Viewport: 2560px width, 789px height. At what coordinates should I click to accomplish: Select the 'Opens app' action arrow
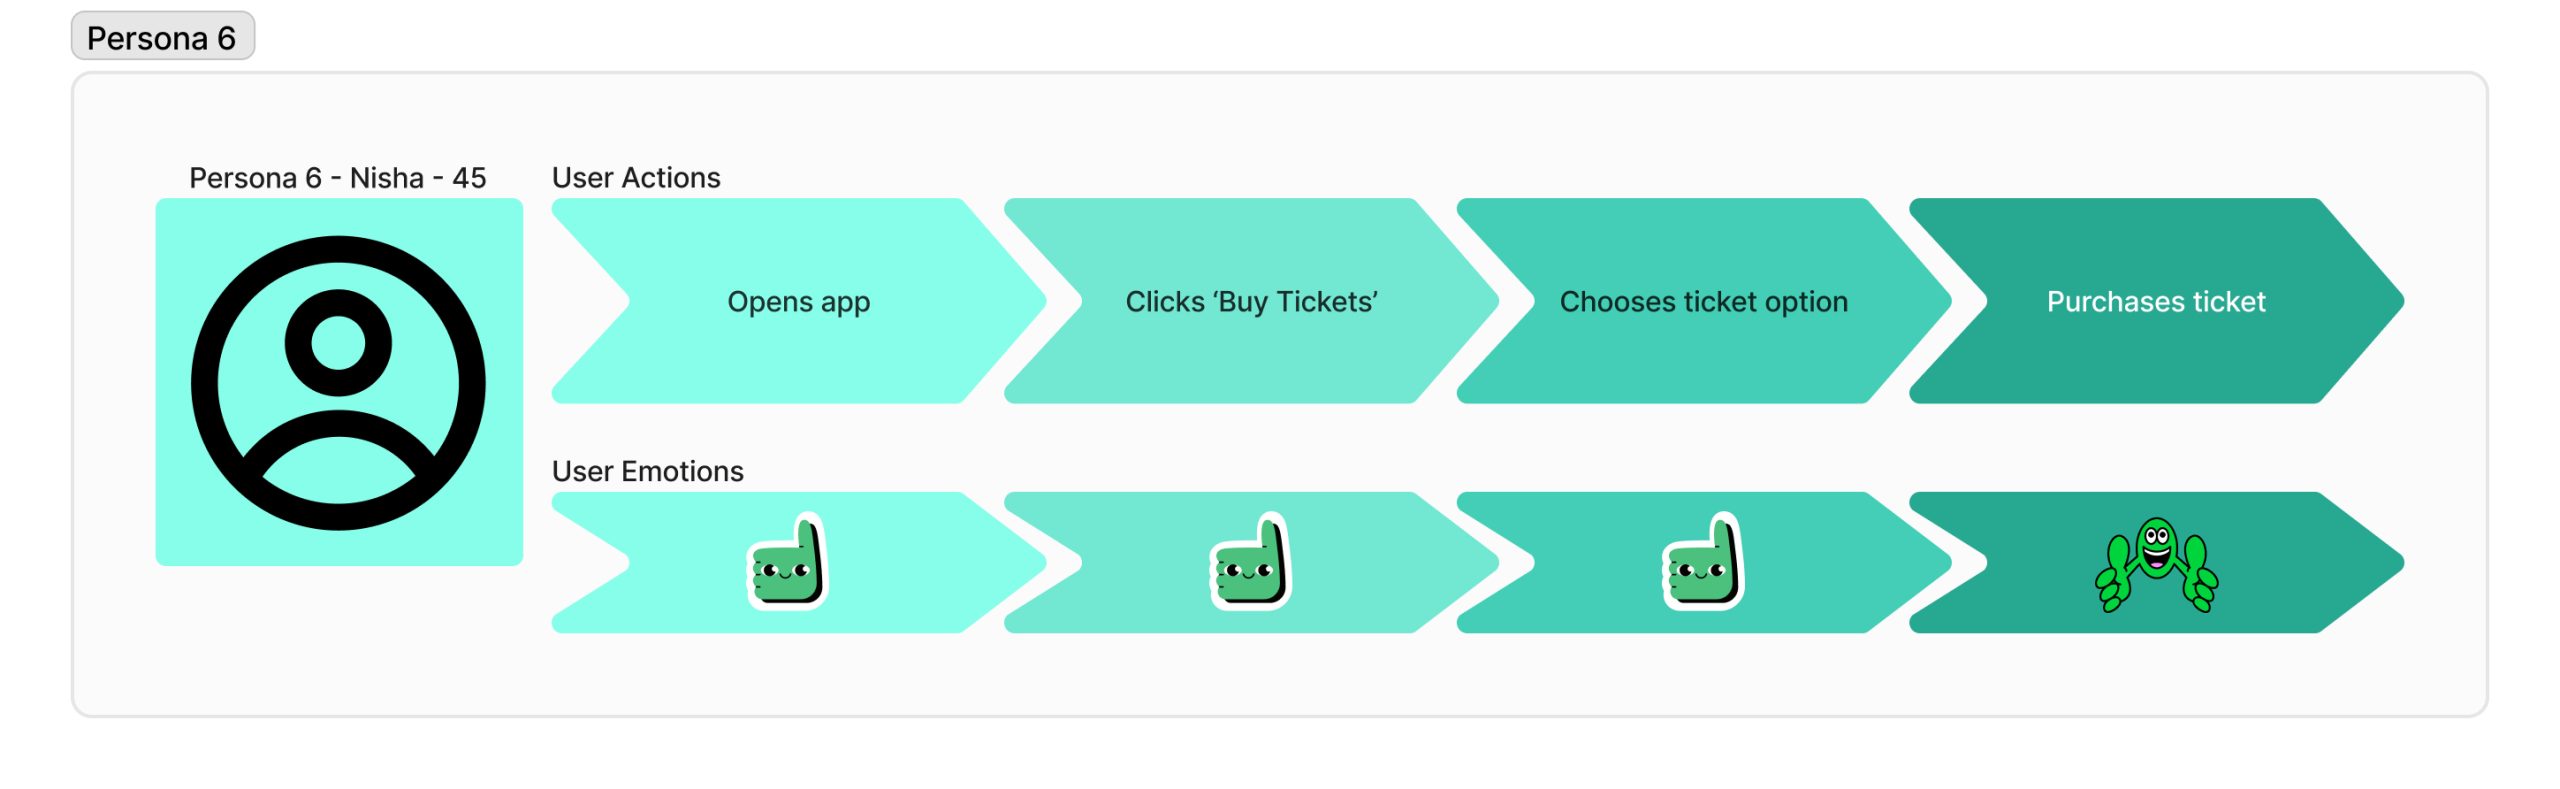tap(798, 302)
